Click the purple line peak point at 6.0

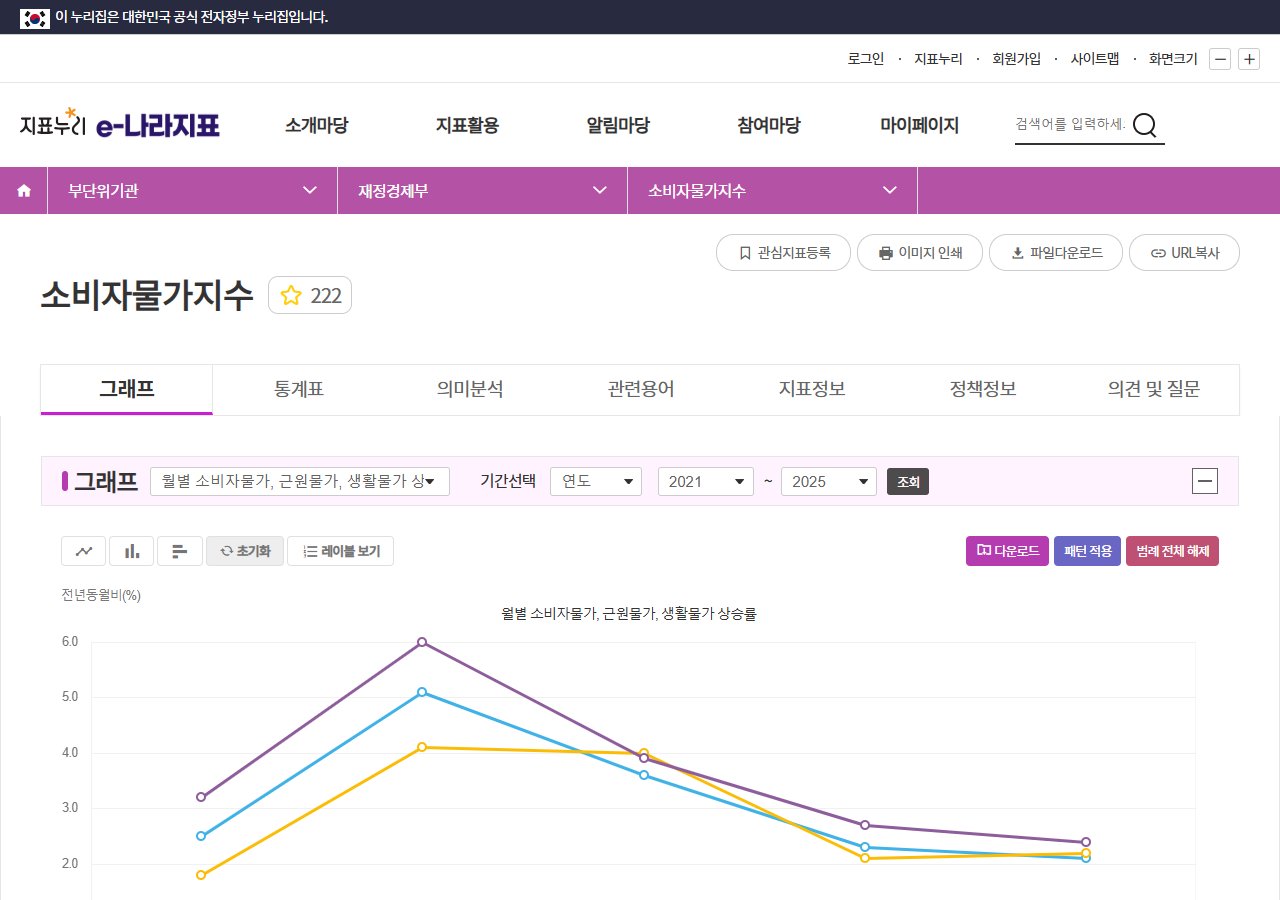[x=422, y=642]
